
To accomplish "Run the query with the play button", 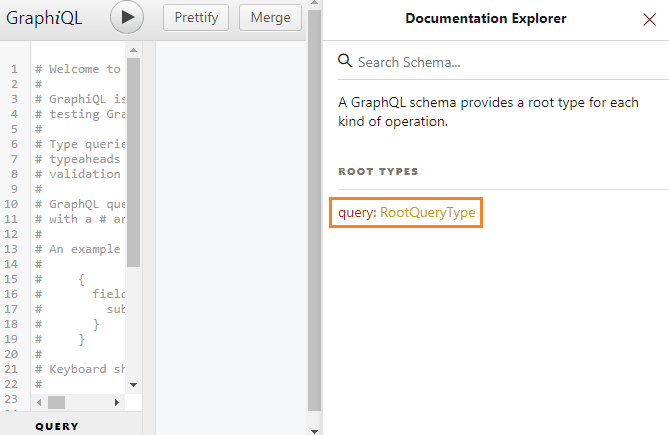I will pos(127,18).
